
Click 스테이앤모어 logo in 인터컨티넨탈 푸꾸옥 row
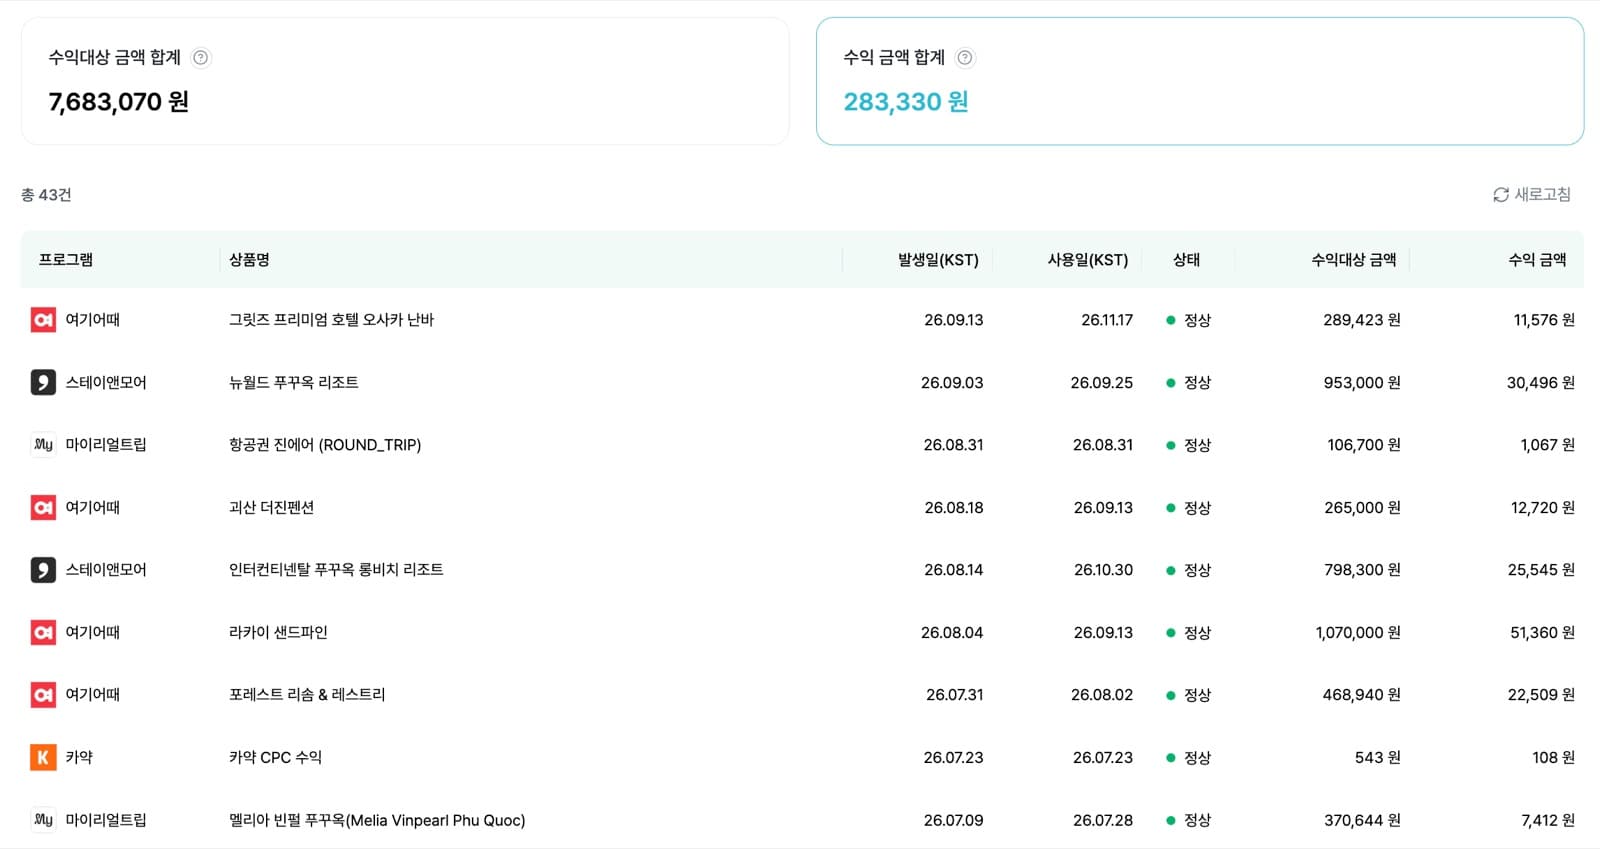(43, 570)
